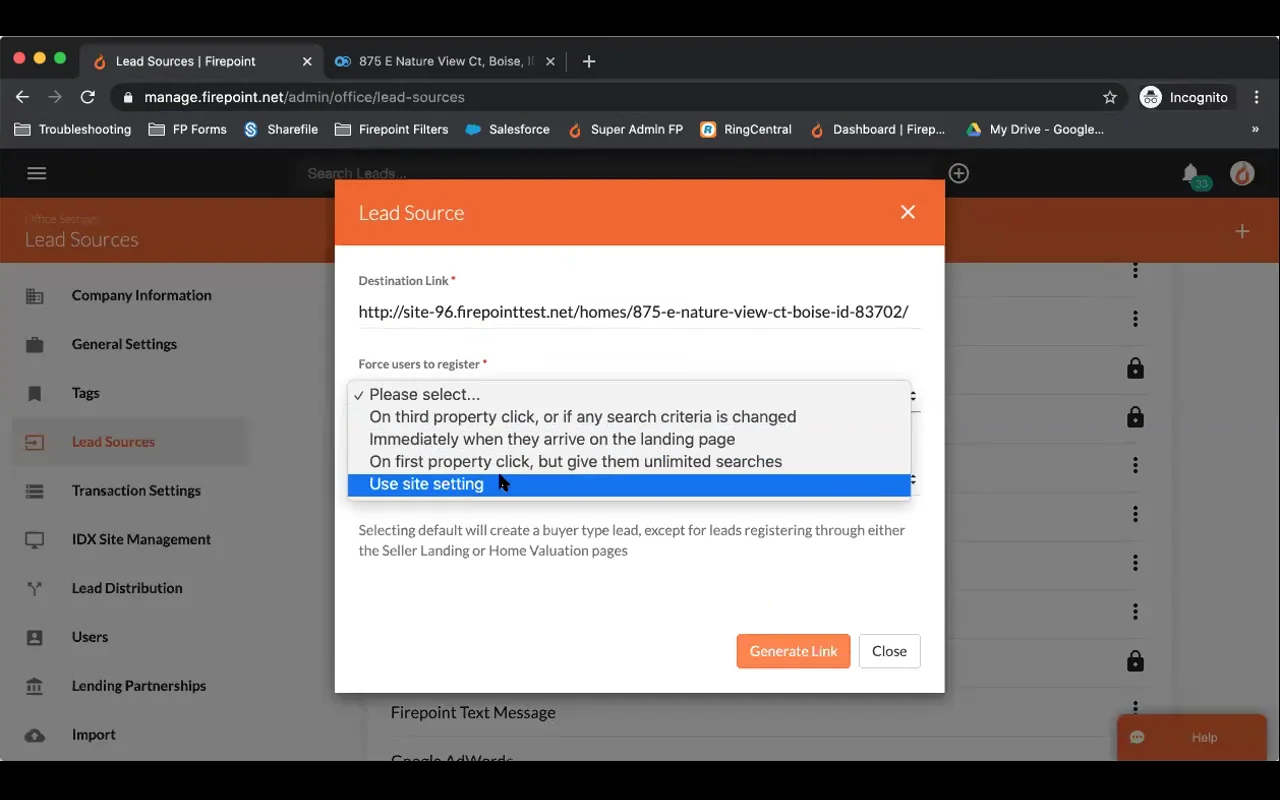
Task: Bookmark this page with the star icon
Action: [x=1110, y=97]
